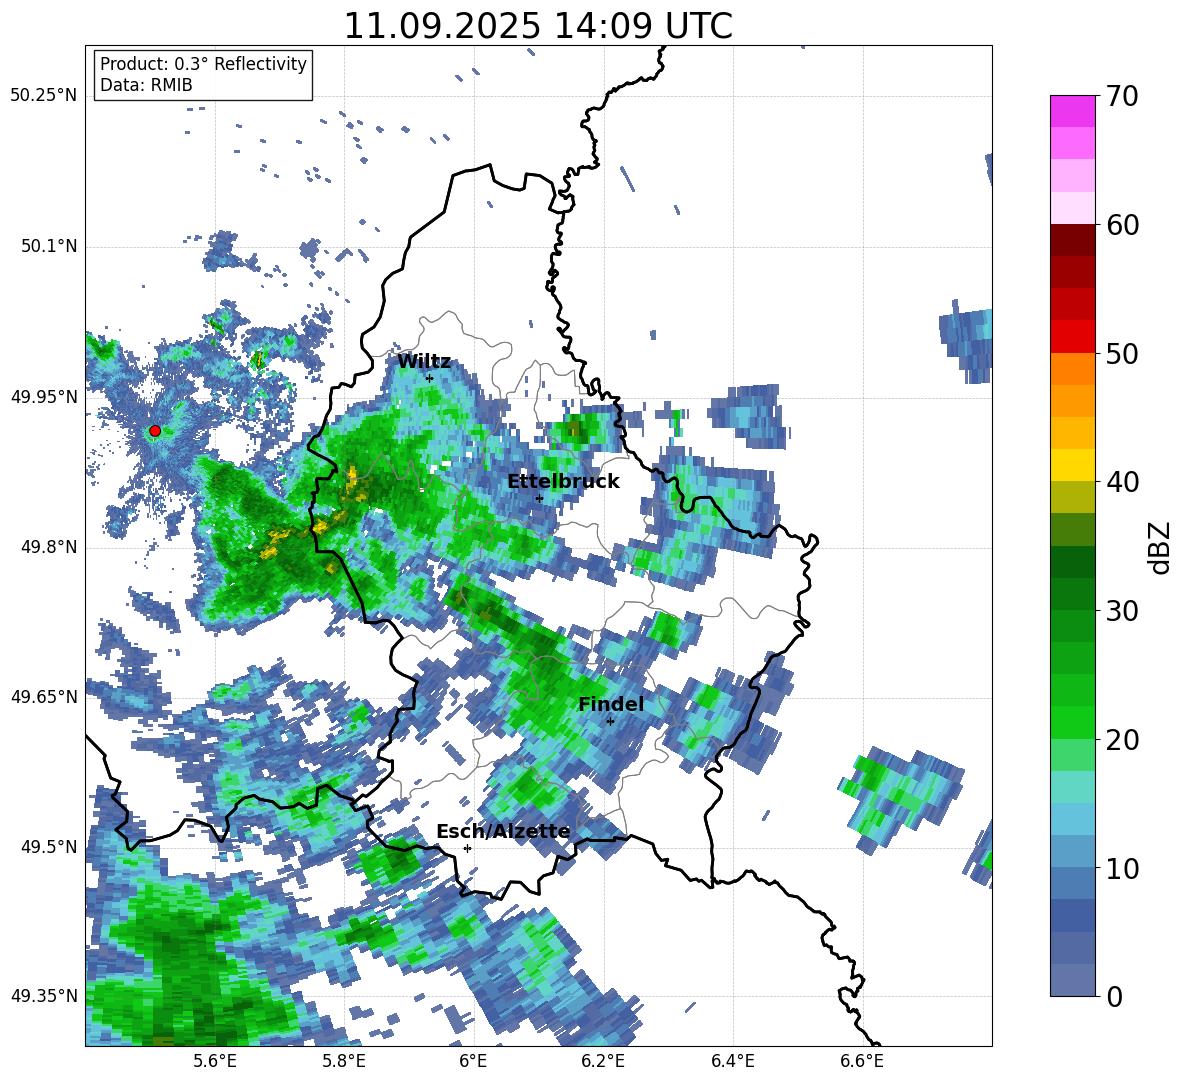Image resolution: width=1184 pixels, height=1081 pixels.
Task: Click the 50.25°N latitude label
Action: click(44, 96)
